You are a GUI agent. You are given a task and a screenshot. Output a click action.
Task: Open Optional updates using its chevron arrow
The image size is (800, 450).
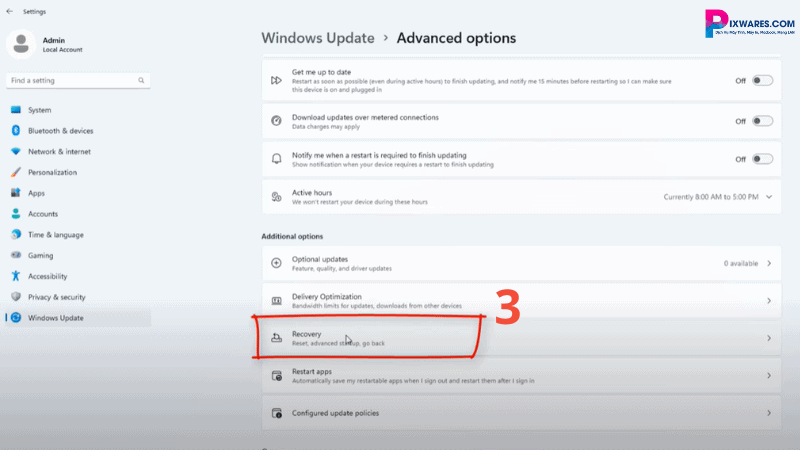click(769, 264)
